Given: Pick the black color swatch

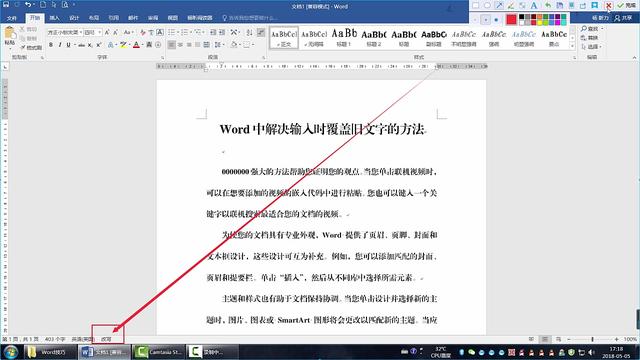Looking at the screenshot, I should coord(522,17).
